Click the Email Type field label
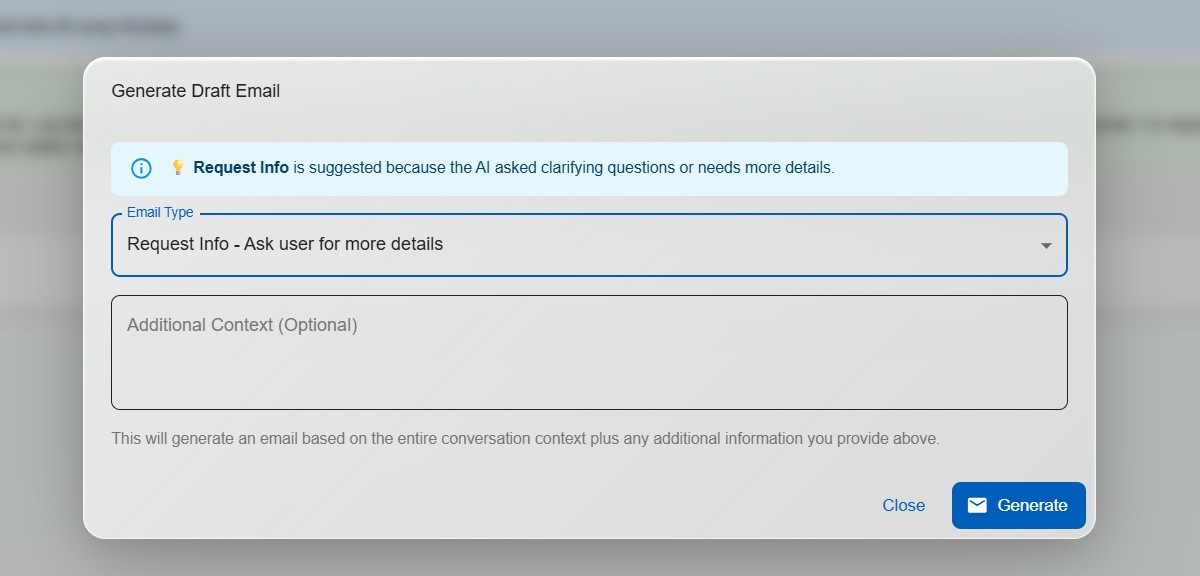 click(x=159, y=212)
